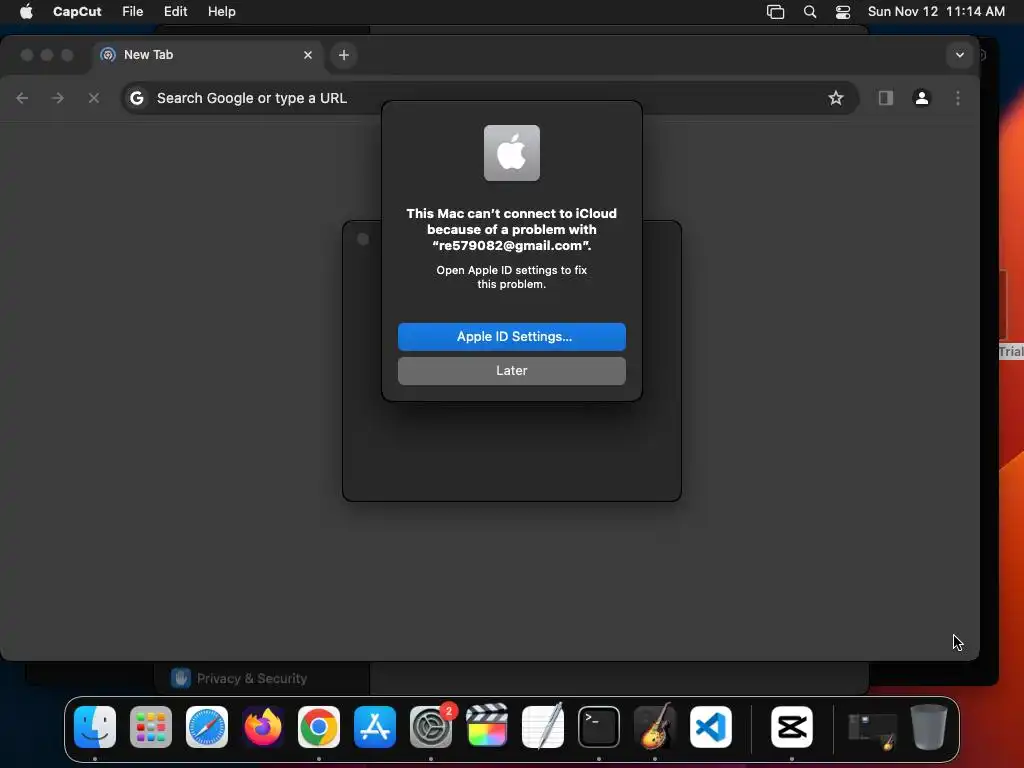Click the Google search address bar

pos(490,98)
